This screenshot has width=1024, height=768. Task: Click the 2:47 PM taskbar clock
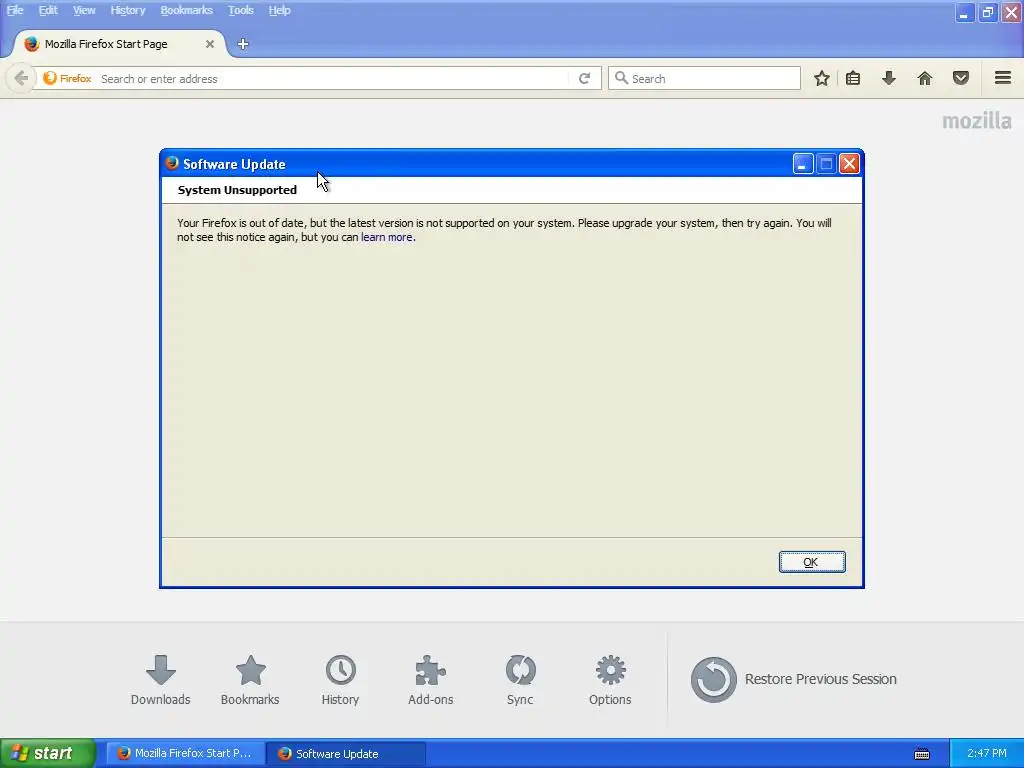(x=987, y=753)
